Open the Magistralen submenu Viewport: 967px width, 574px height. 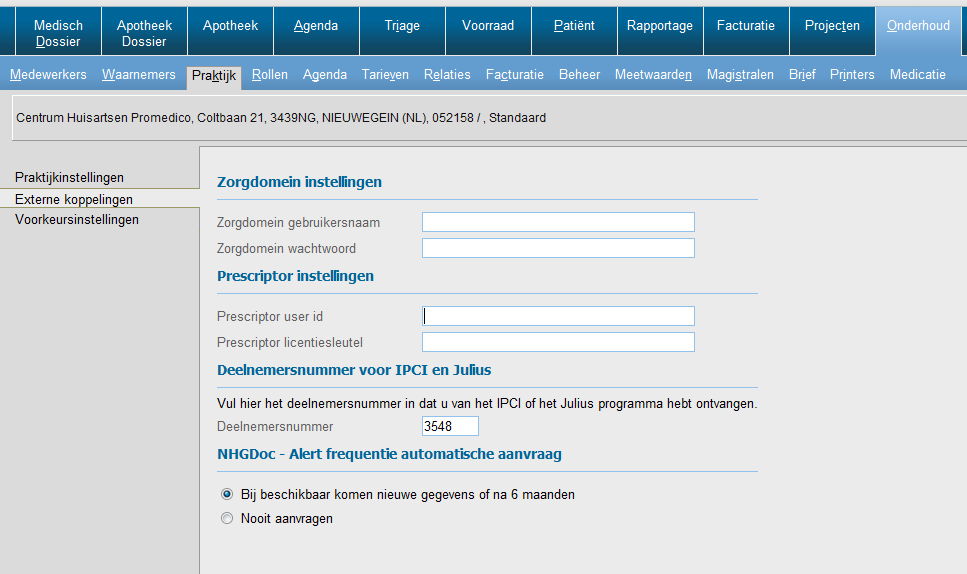[740, 75]
